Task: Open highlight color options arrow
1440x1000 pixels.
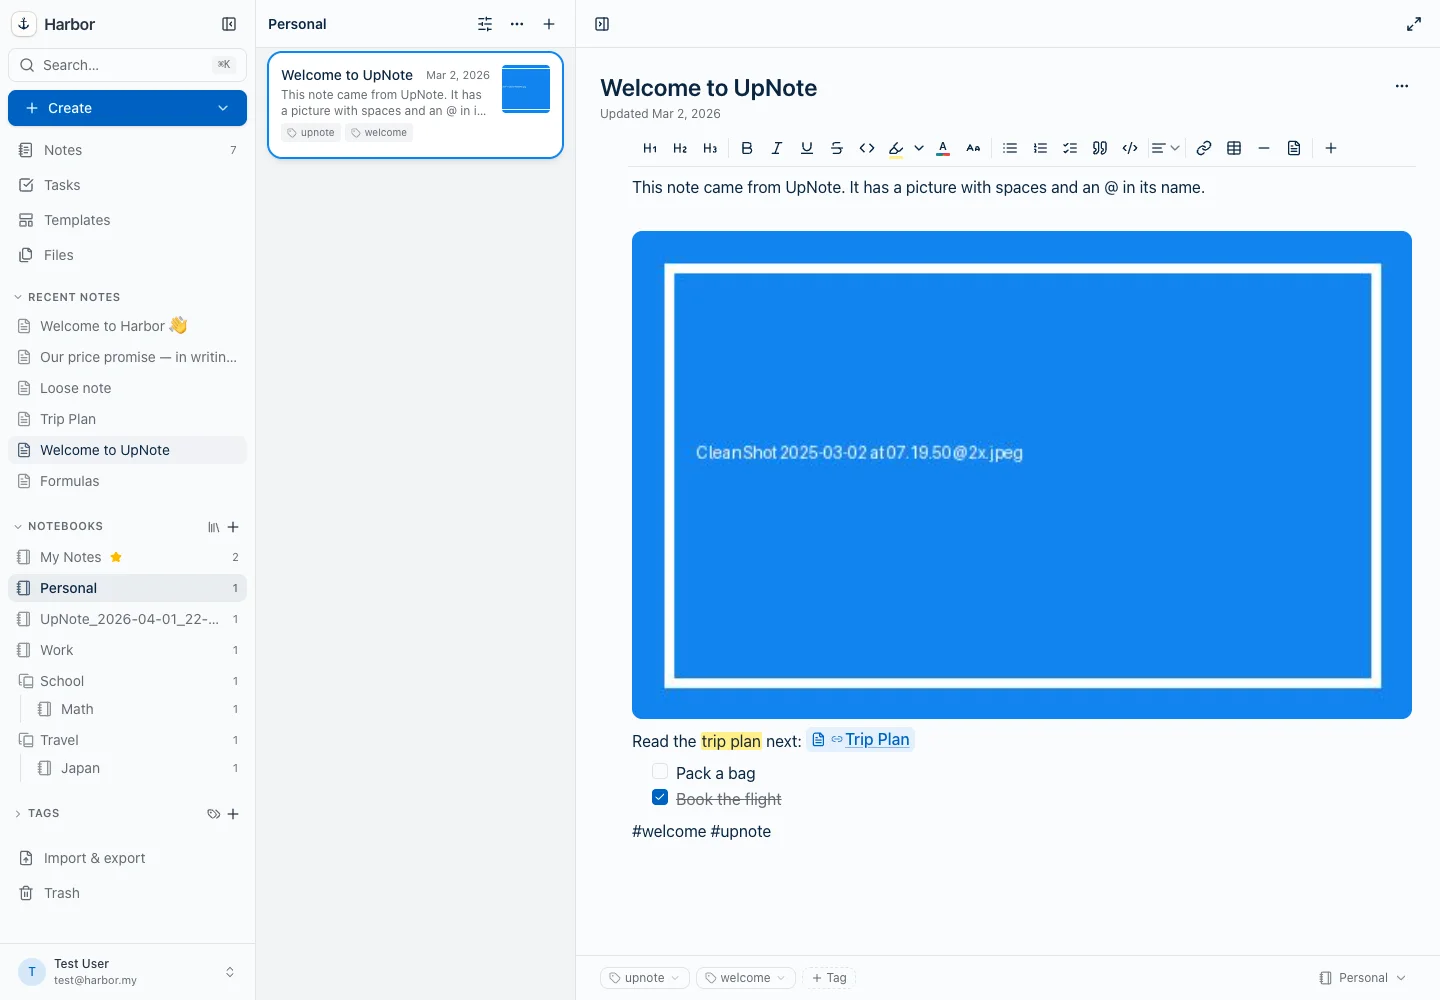Action: (919, 148)
